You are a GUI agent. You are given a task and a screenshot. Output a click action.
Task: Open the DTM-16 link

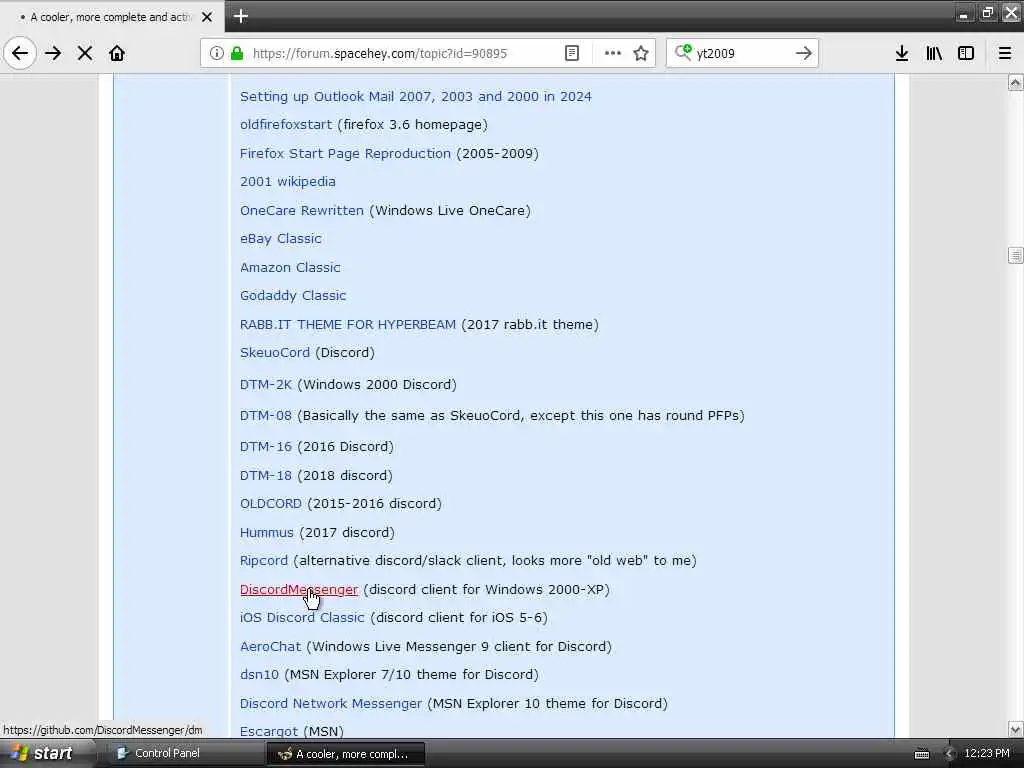pos(266,447)
